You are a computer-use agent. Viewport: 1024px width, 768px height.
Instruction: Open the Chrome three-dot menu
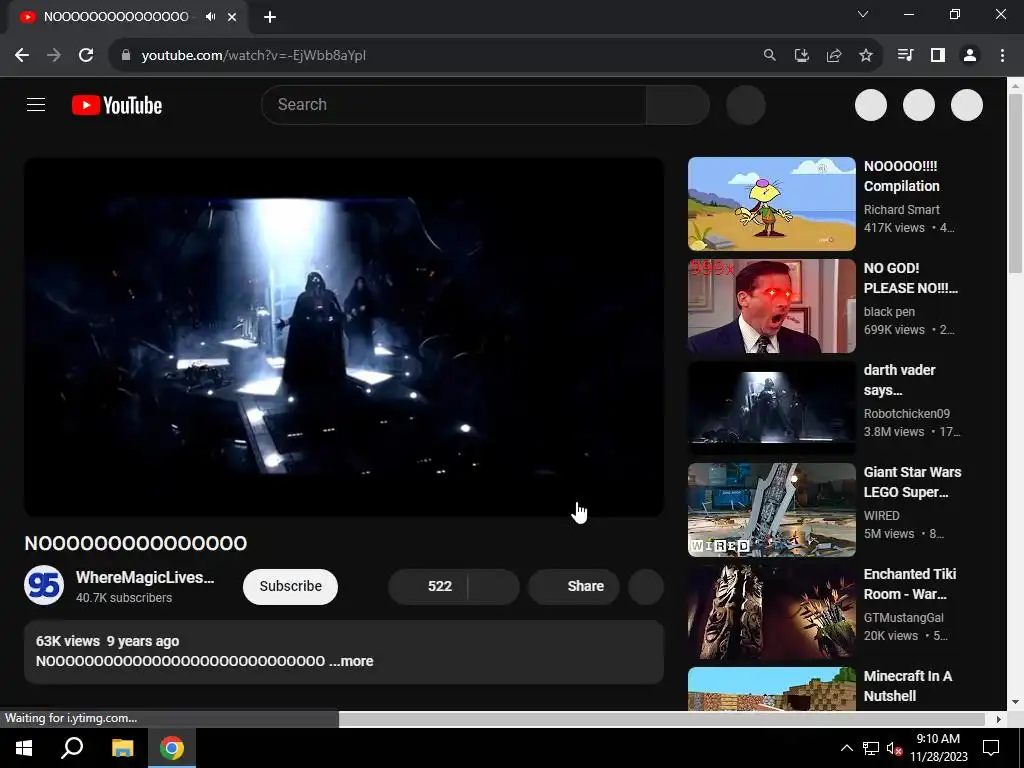(x=1002, y=56)
